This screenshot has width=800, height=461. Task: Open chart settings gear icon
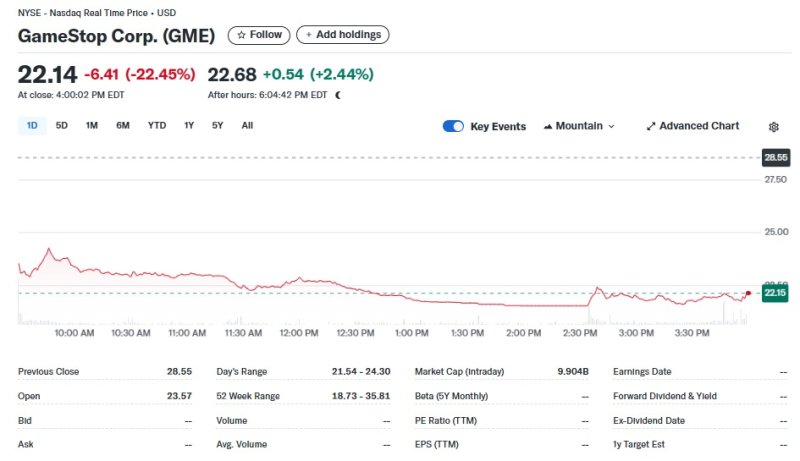(773, 127)
